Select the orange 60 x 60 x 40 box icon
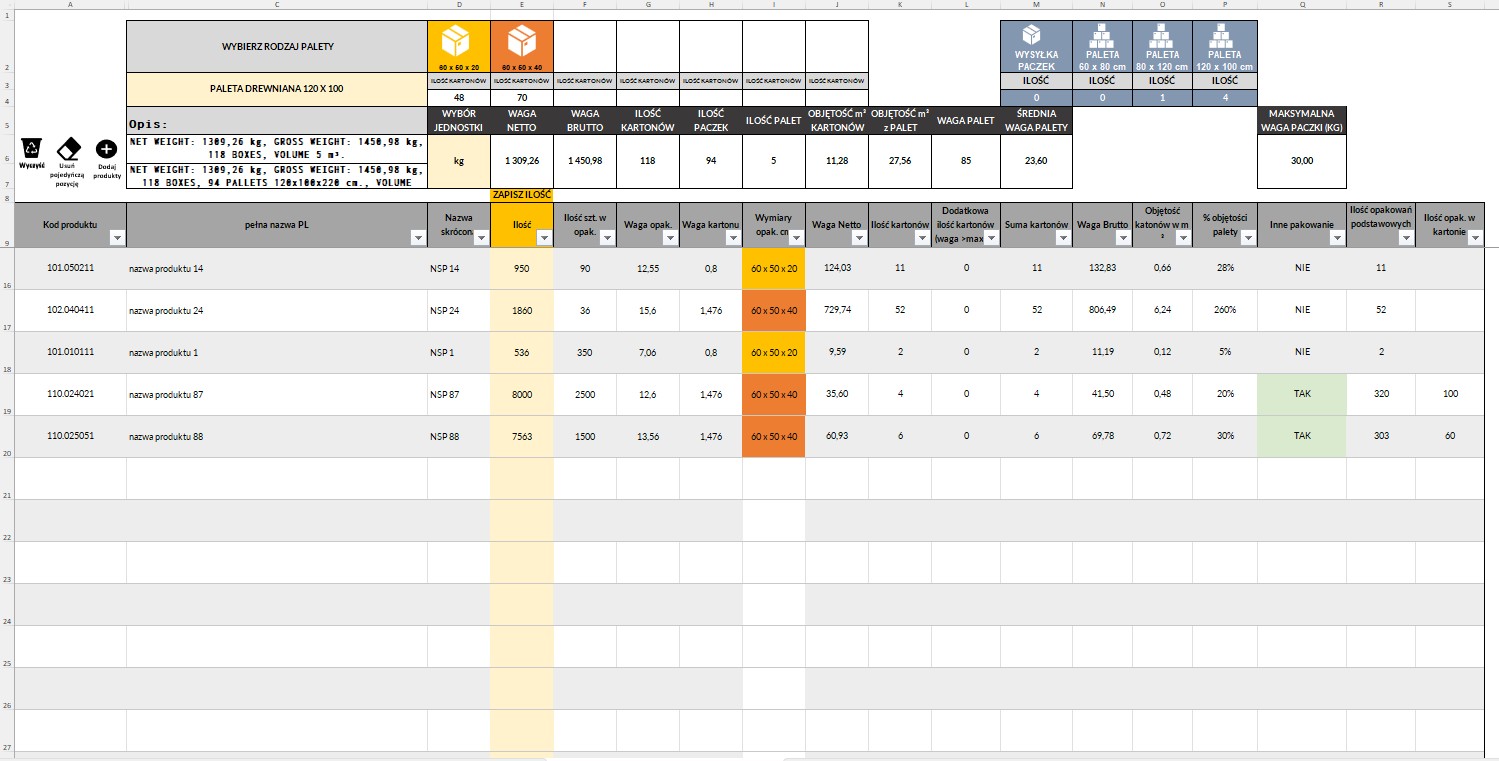 click(x=521, y=42)
